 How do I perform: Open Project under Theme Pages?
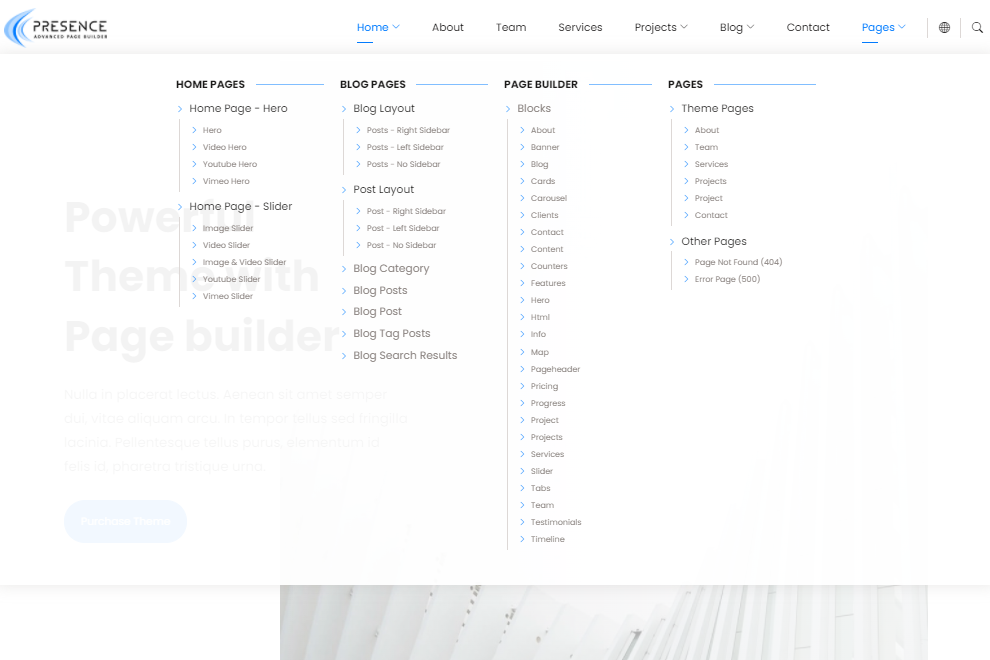[708, 198]
